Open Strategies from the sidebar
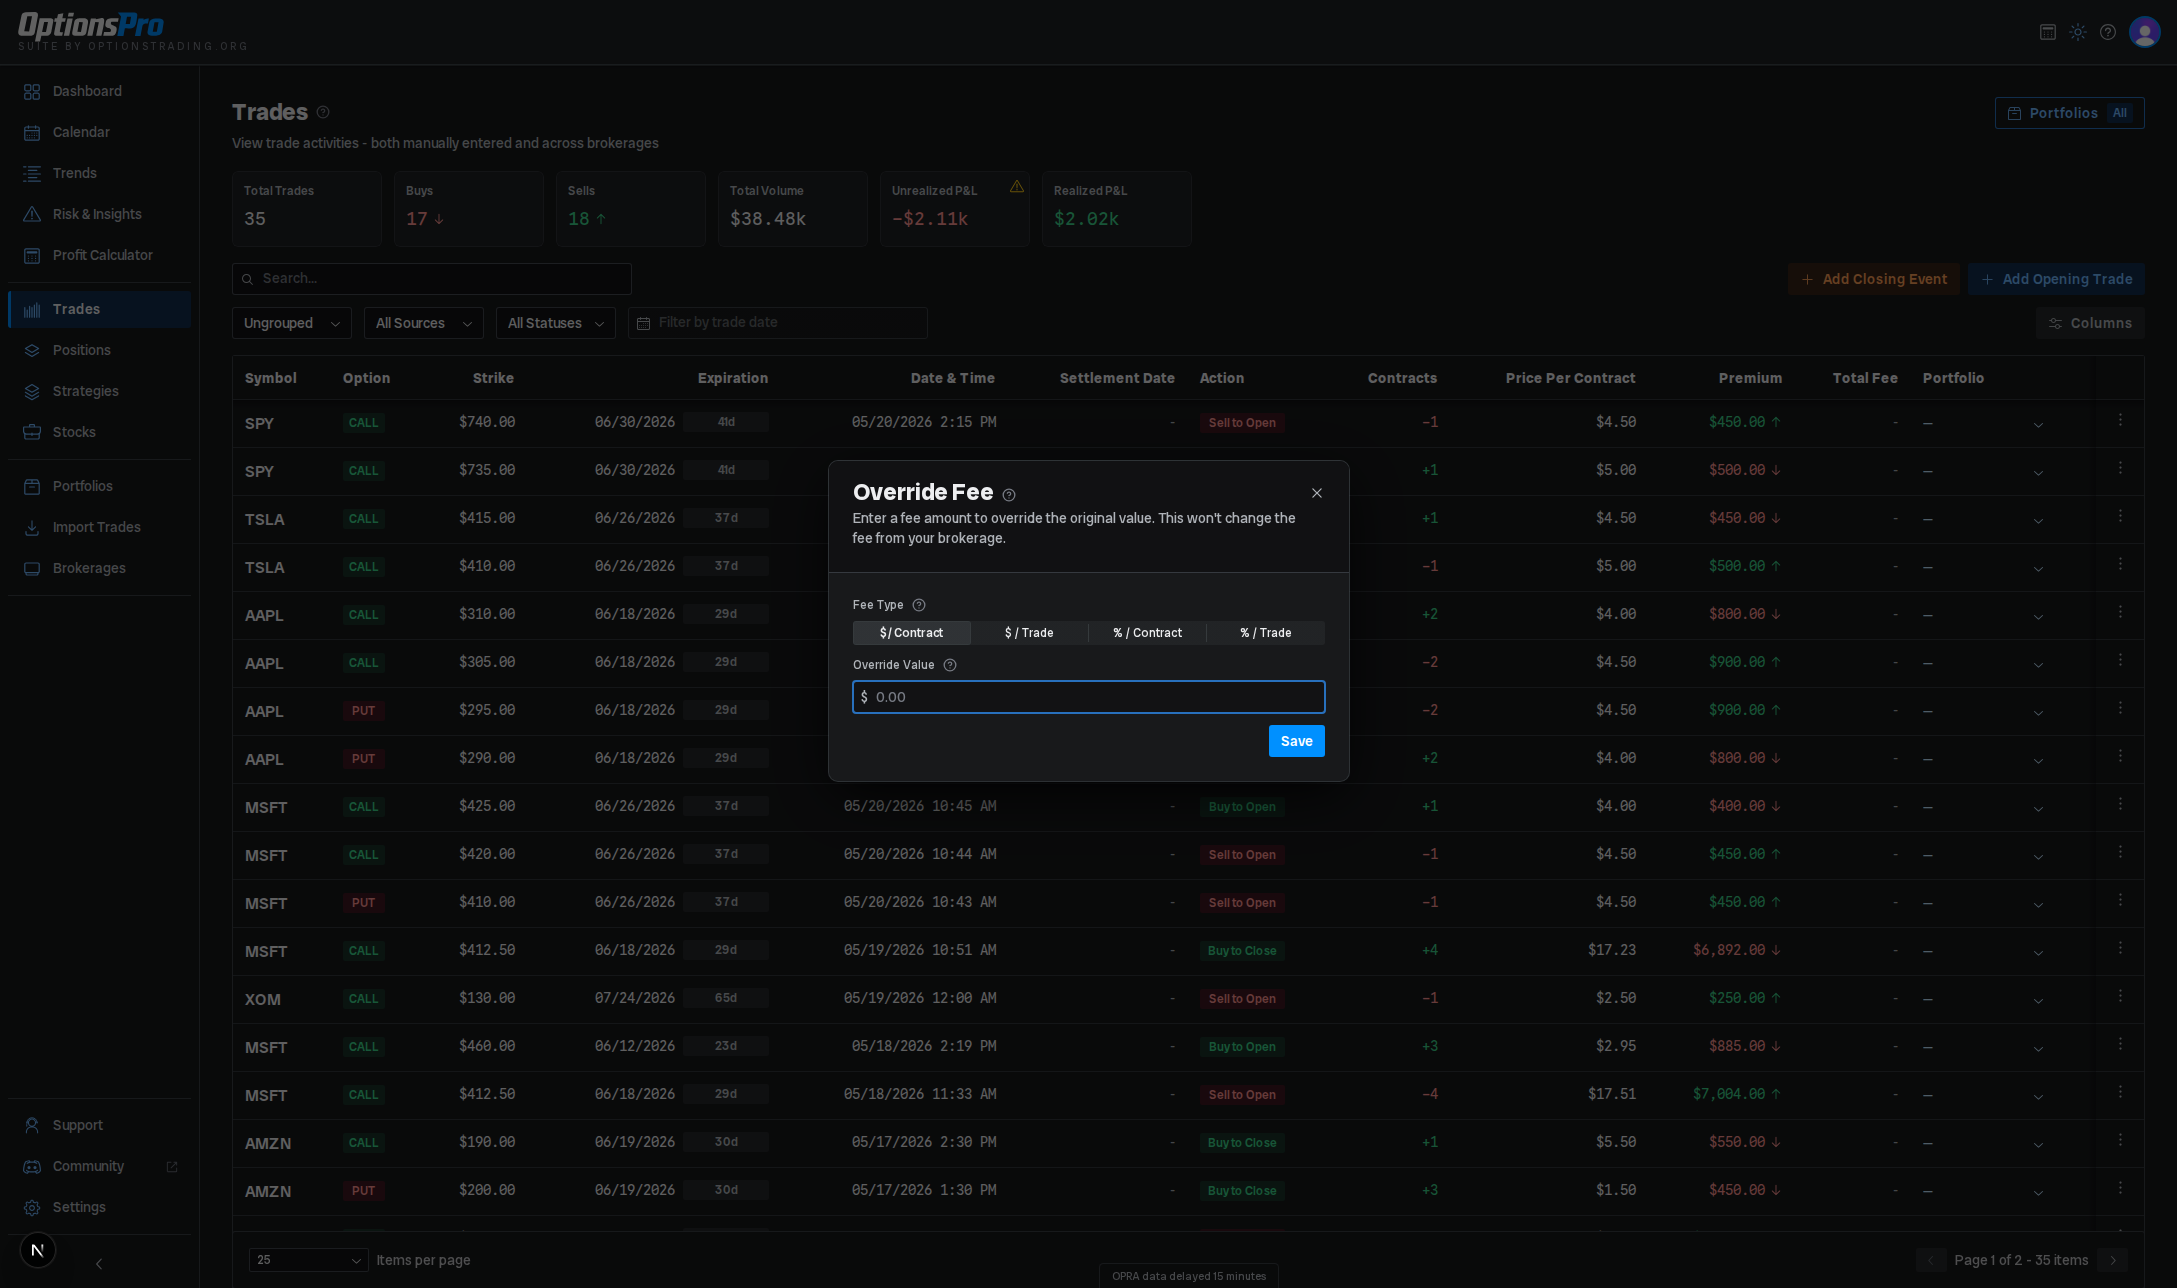 click(x=99, y=391)
